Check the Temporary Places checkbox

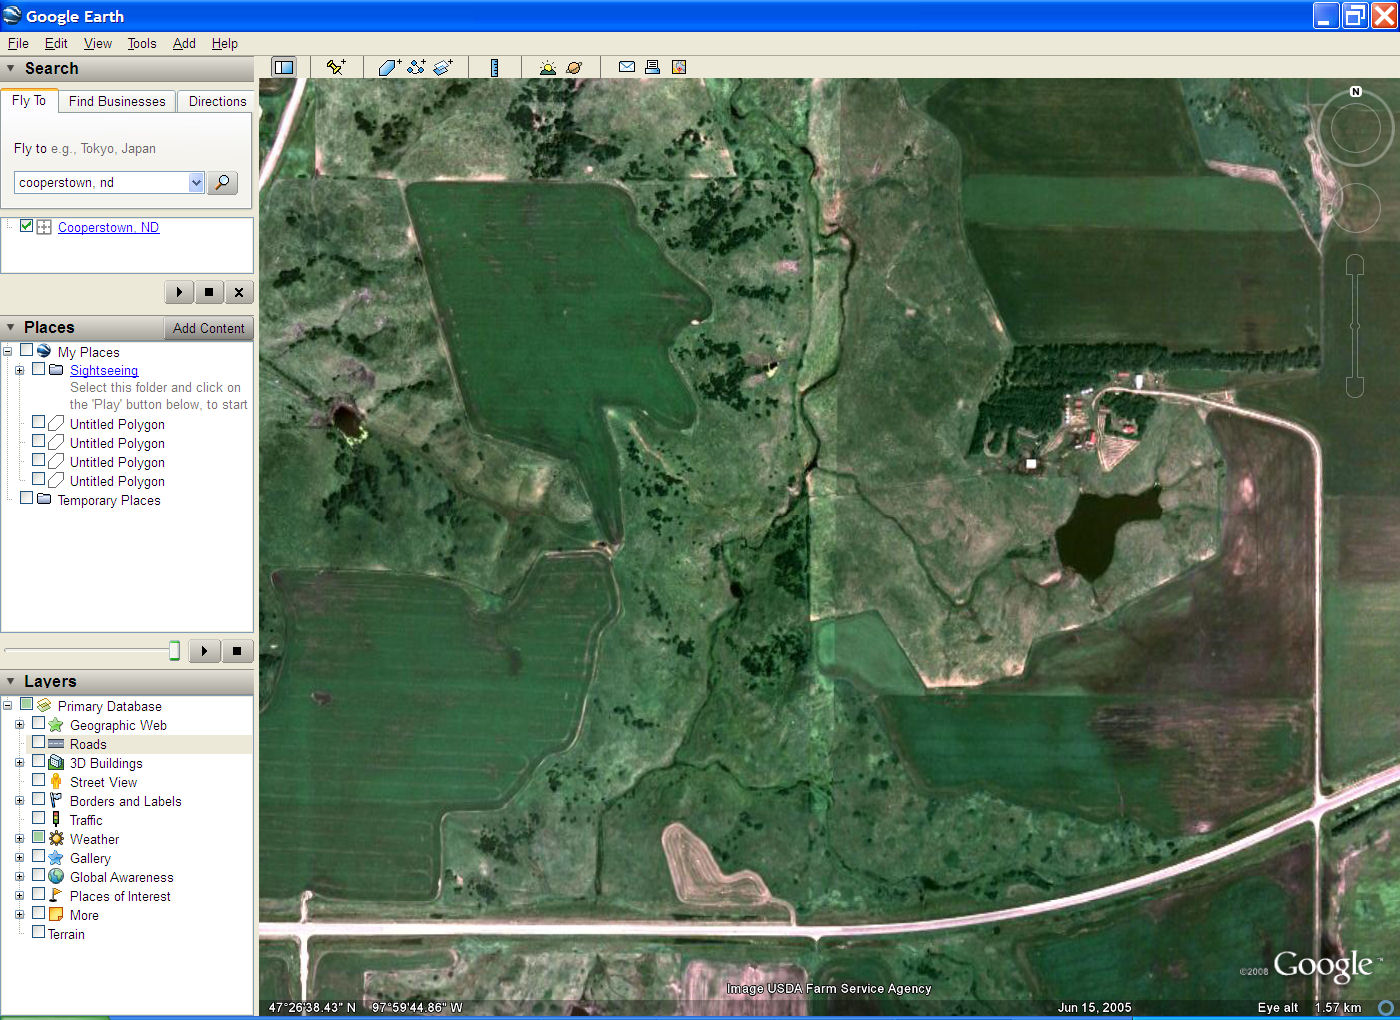click(26, 498)
